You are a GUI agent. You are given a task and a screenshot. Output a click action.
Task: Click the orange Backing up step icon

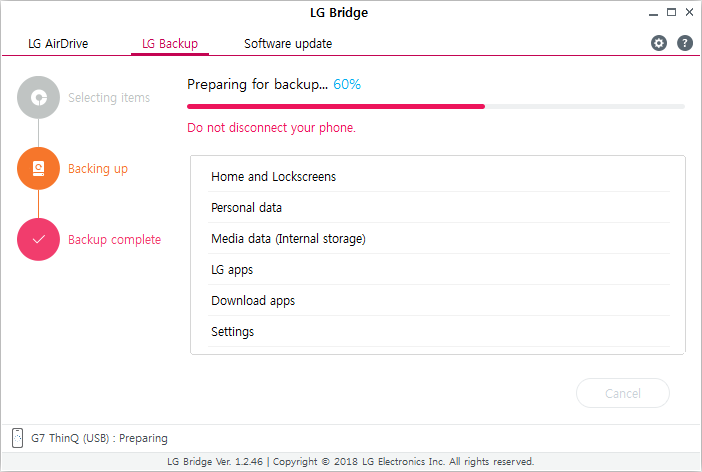[39, 168]
